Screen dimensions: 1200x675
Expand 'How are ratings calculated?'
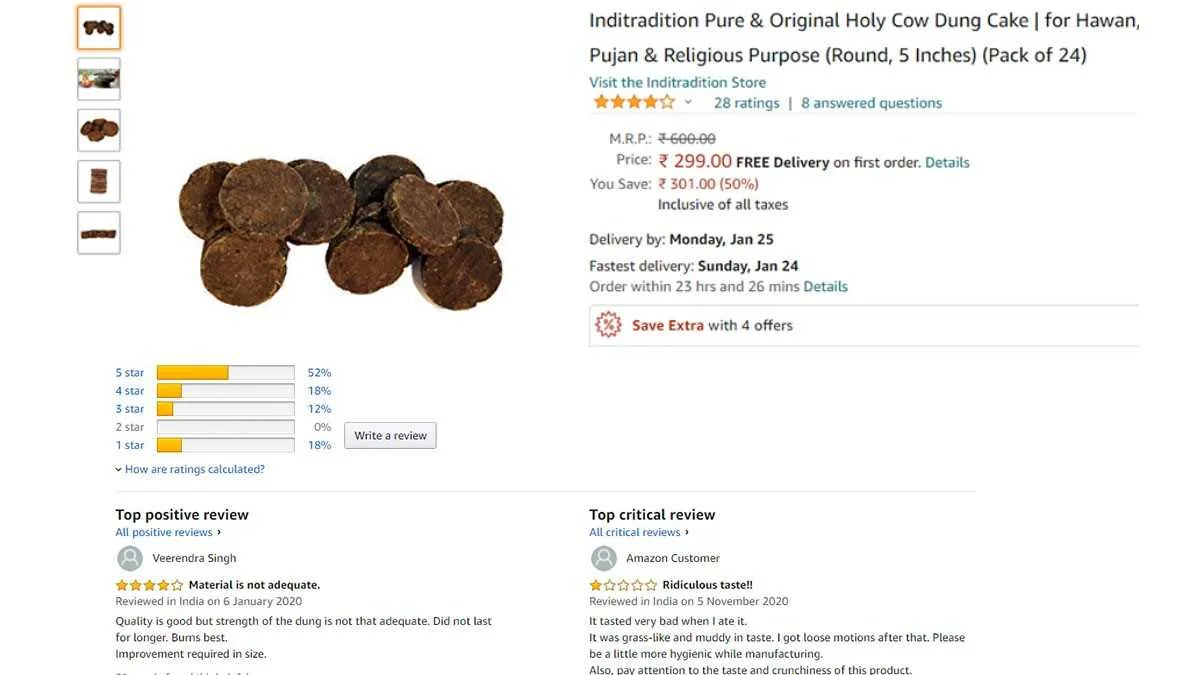(194, 469)
